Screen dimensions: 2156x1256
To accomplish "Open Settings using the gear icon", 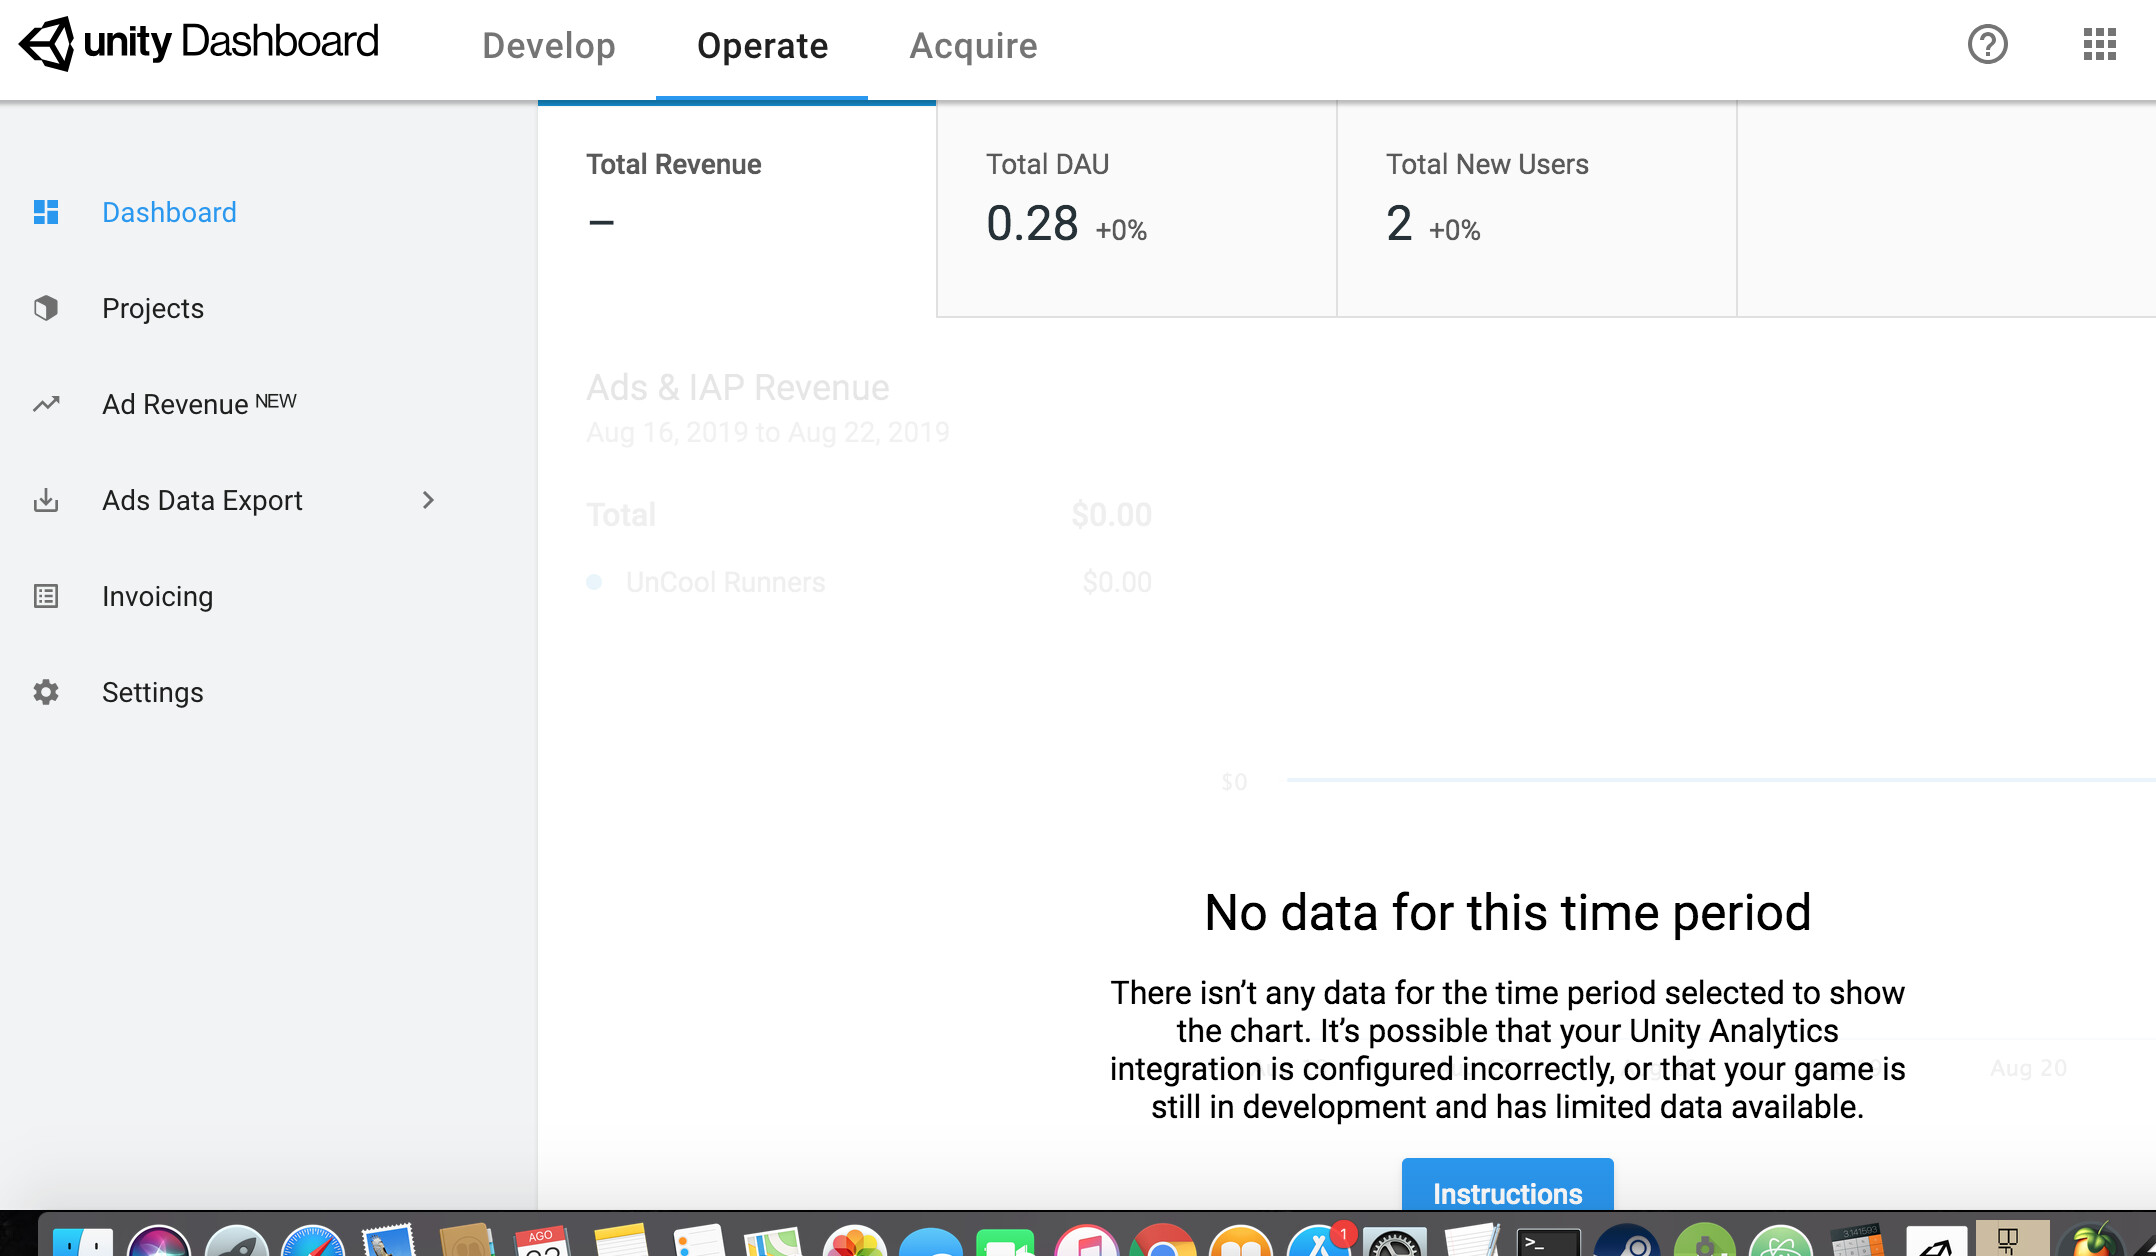I will (45, 692).
